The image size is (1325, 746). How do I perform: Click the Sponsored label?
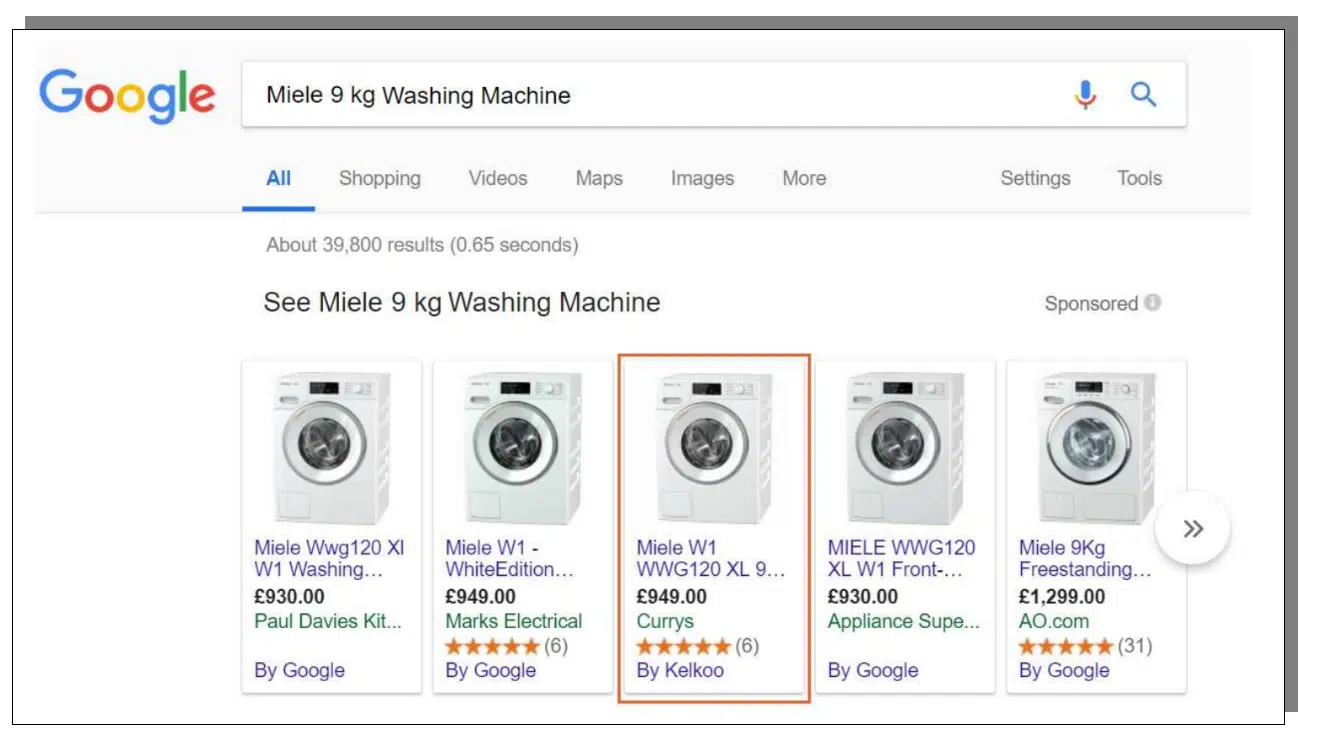pos(1091,303)
